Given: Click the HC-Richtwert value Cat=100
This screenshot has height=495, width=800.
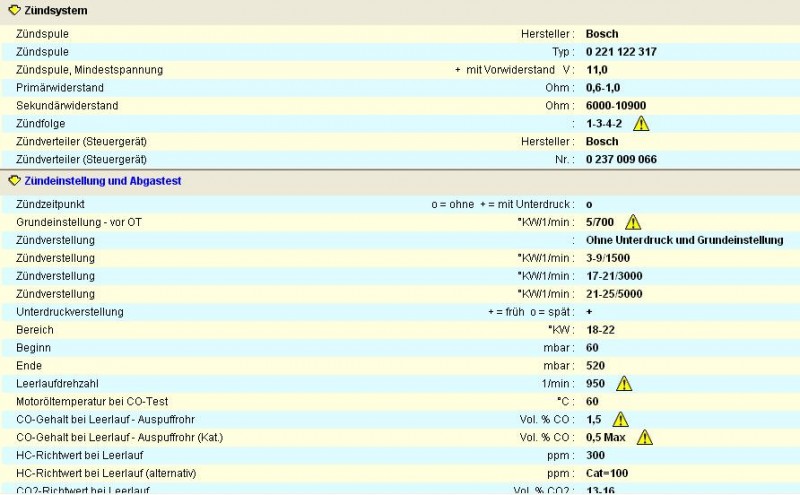Looking at the screenshot, I should point(608,473).
